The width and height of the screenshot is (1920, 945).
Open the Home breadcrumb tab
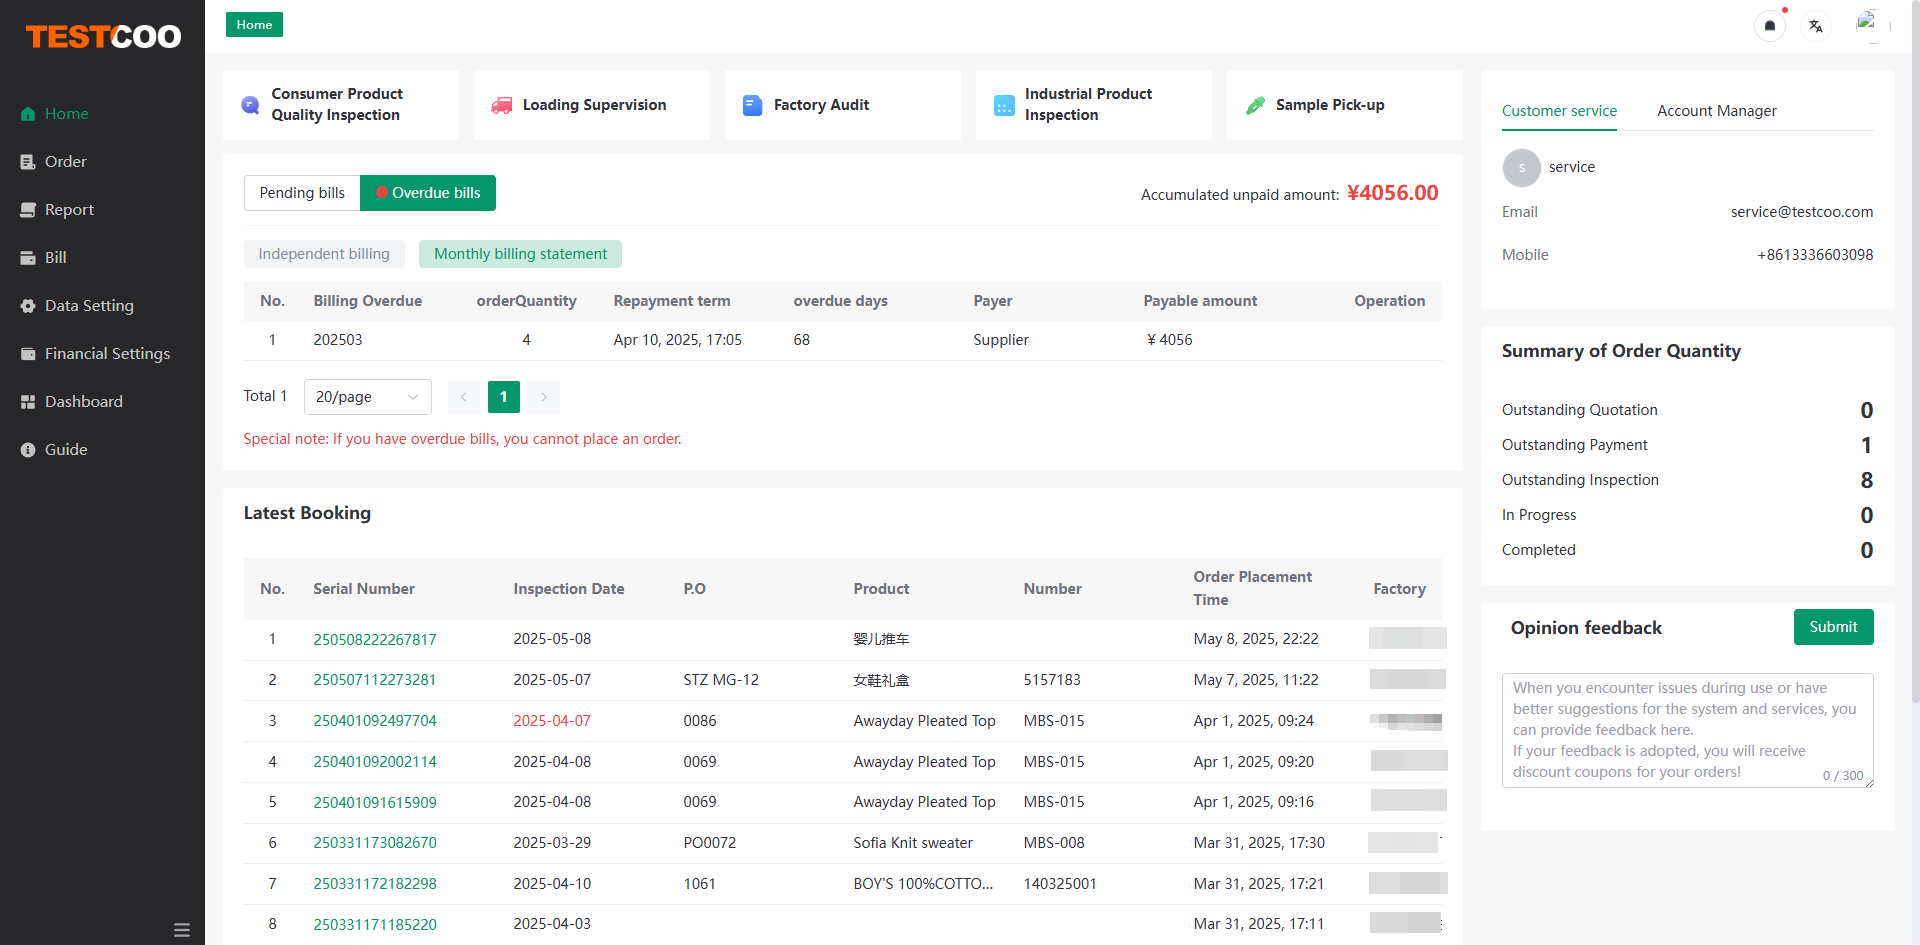tap(254, 25)
